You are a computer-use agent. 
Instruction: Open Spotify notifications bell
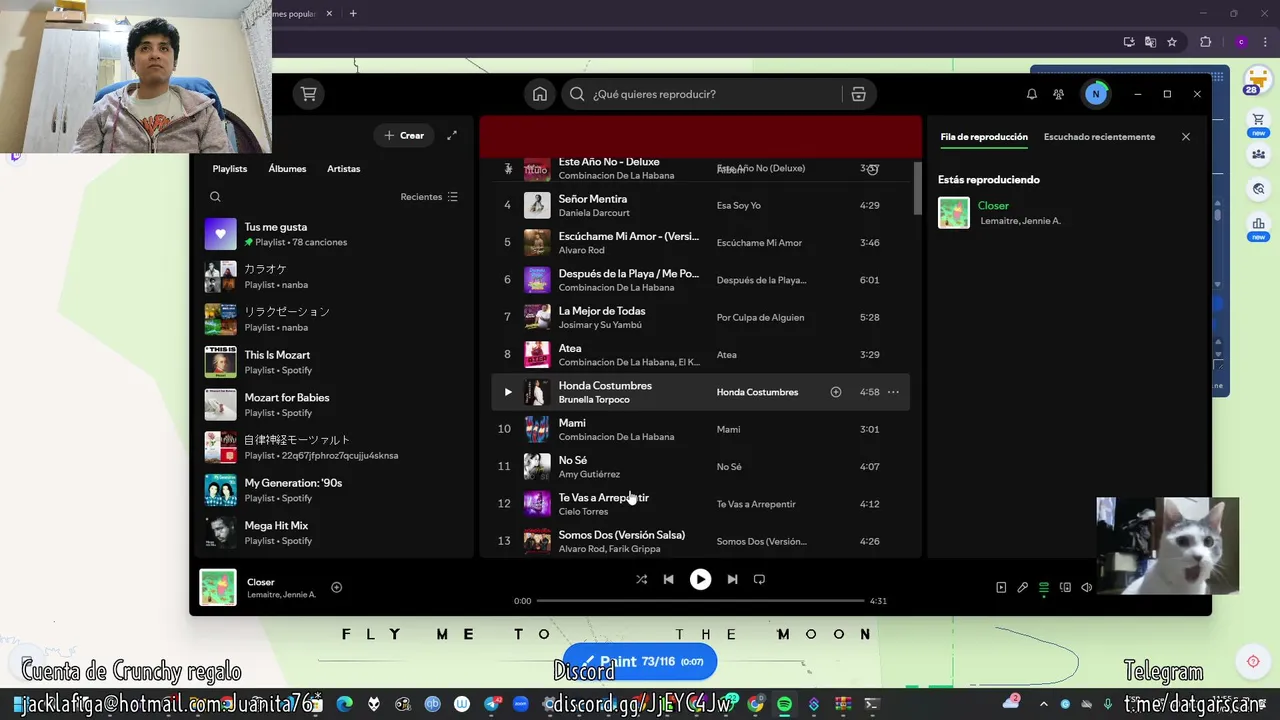pos(1032,94)
